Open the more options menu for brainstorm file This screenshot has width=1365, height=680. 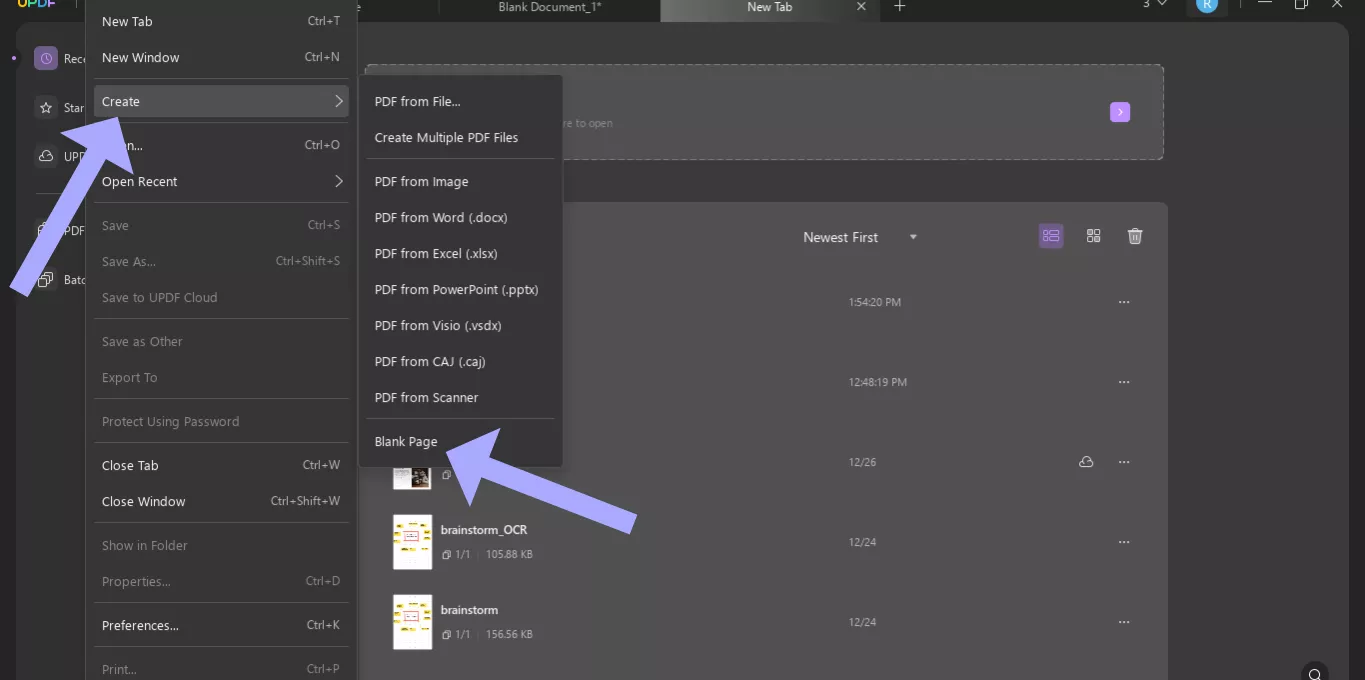(x=1123, y=622)
